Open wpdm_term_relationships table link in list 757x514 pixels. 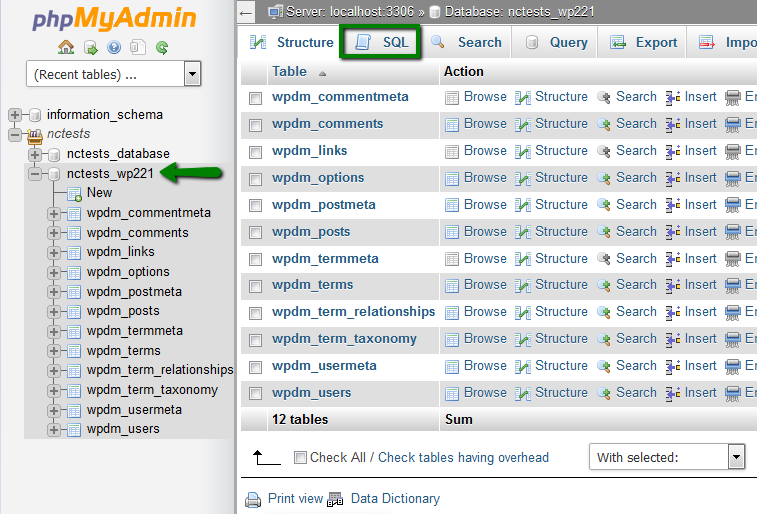(x=353, y=312)
